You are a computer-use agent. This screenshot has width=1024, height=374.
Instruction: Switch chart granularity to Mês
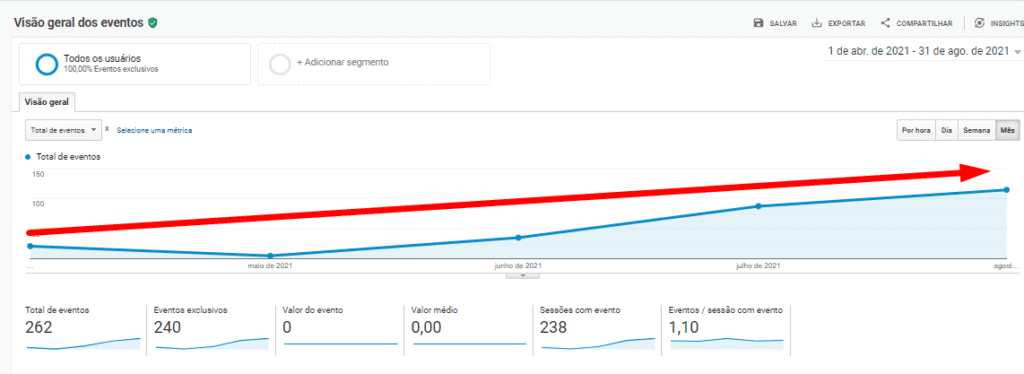1008,131
